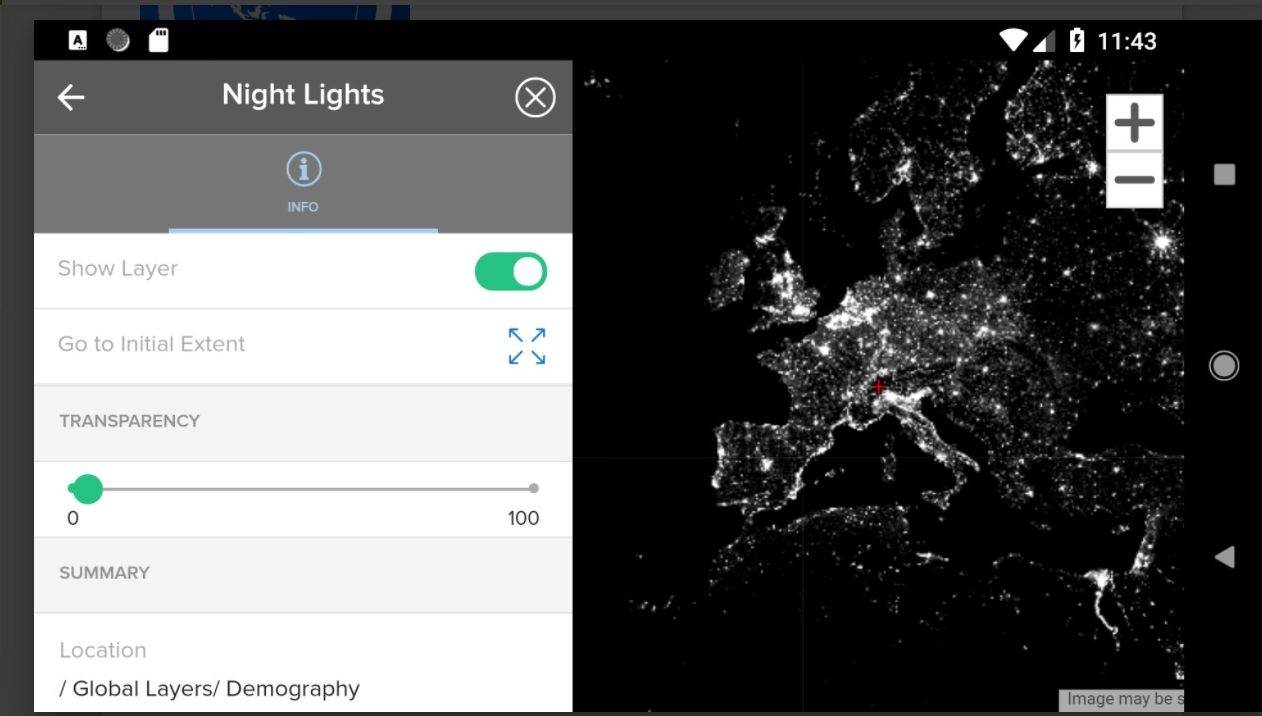Viewport: 1262px width, 716px height.
Task: Click the 100 end of the transparency slider
Action: click(x=533, y=489)
